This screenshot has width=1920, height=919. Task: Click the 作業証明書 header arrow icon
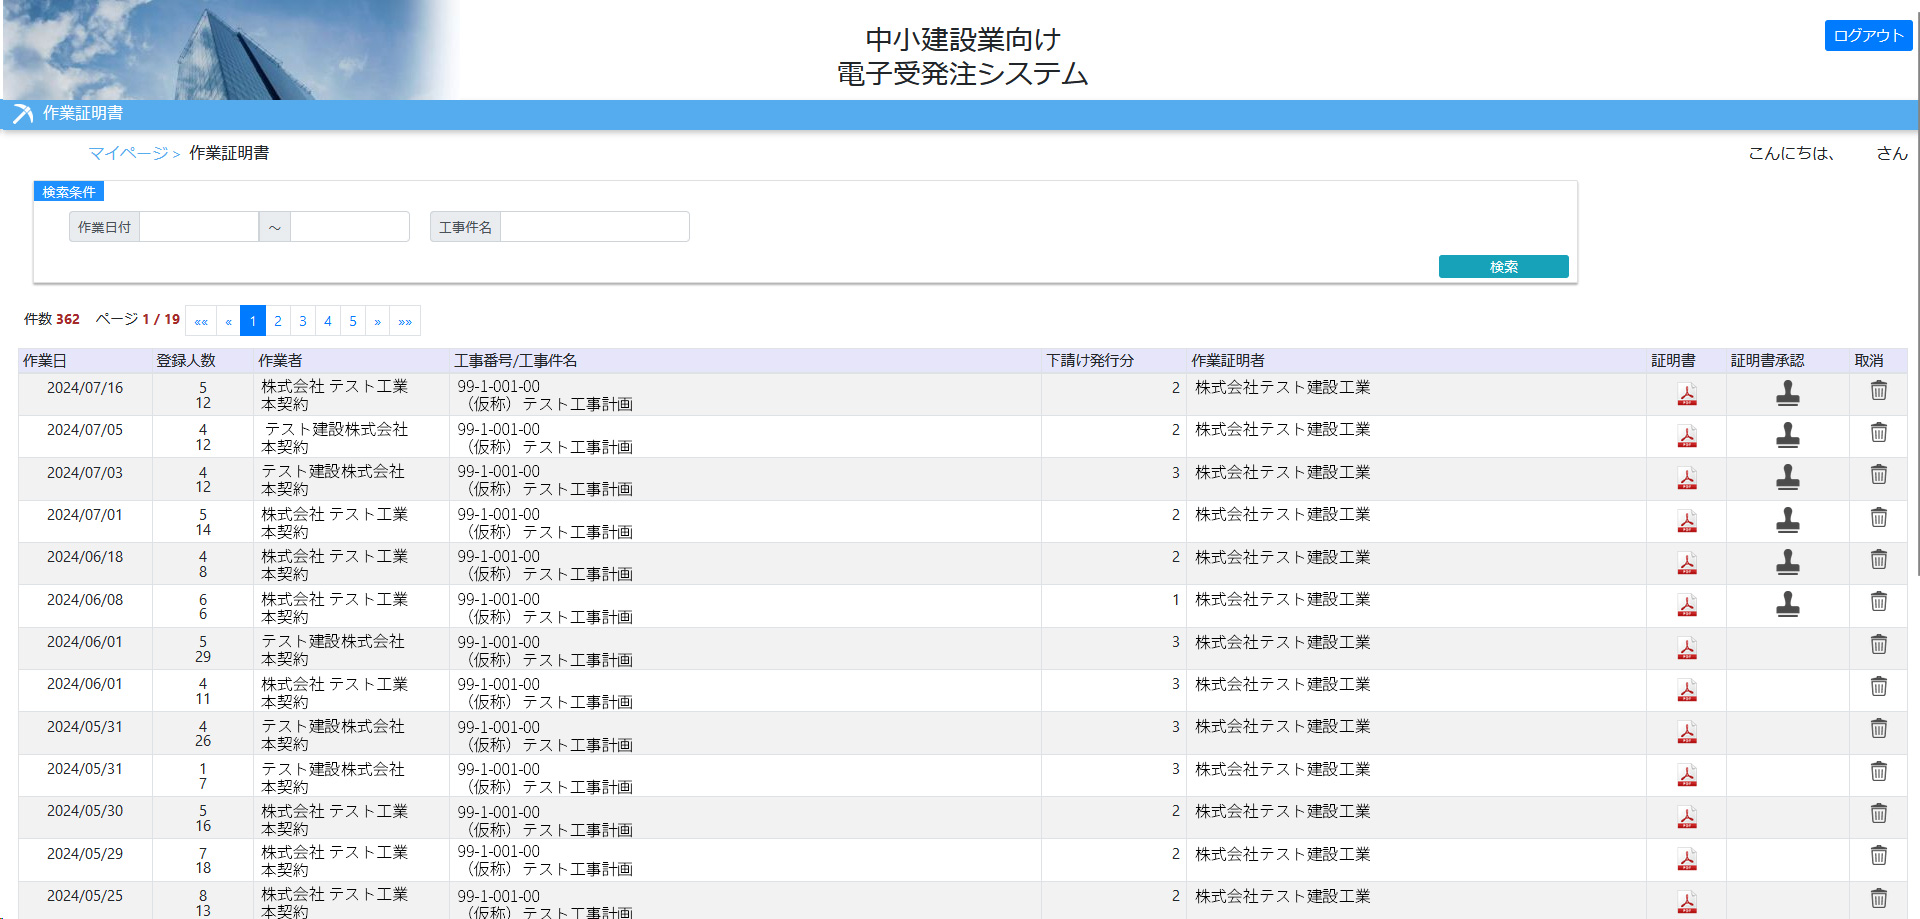(22, 114)
